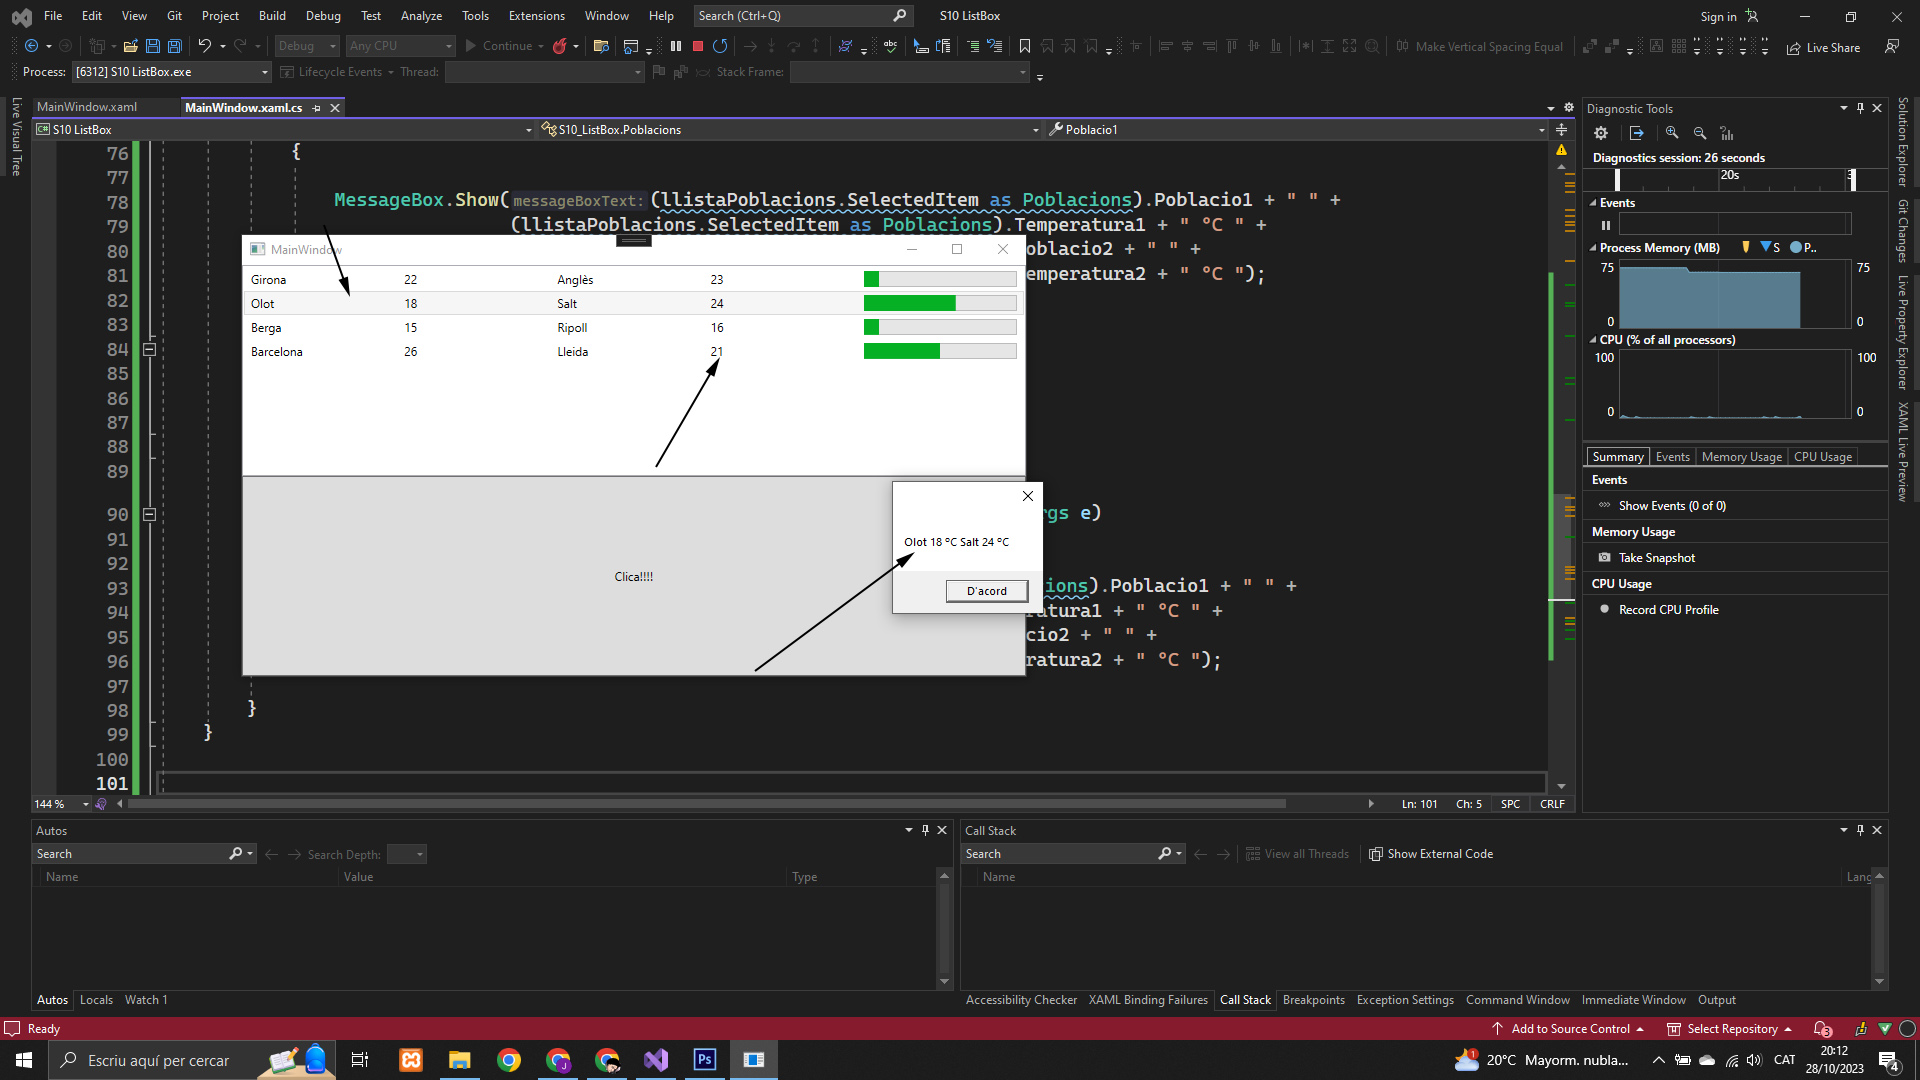Pause events collection in Events track

(x=1606, y=225)
